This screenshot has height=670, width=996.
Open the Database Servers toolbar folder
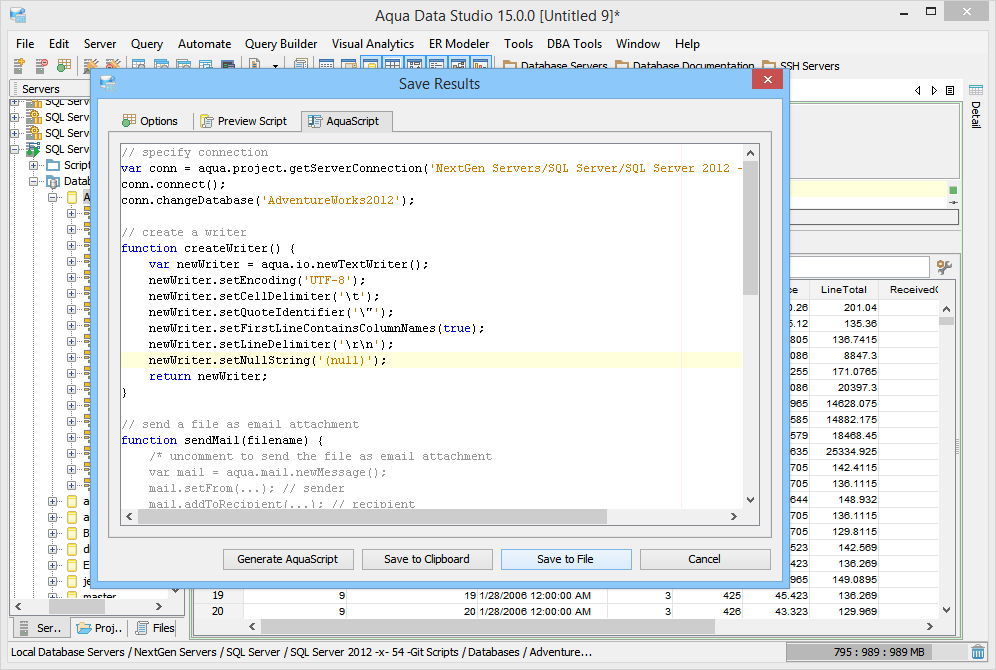(x=555, y=65)
